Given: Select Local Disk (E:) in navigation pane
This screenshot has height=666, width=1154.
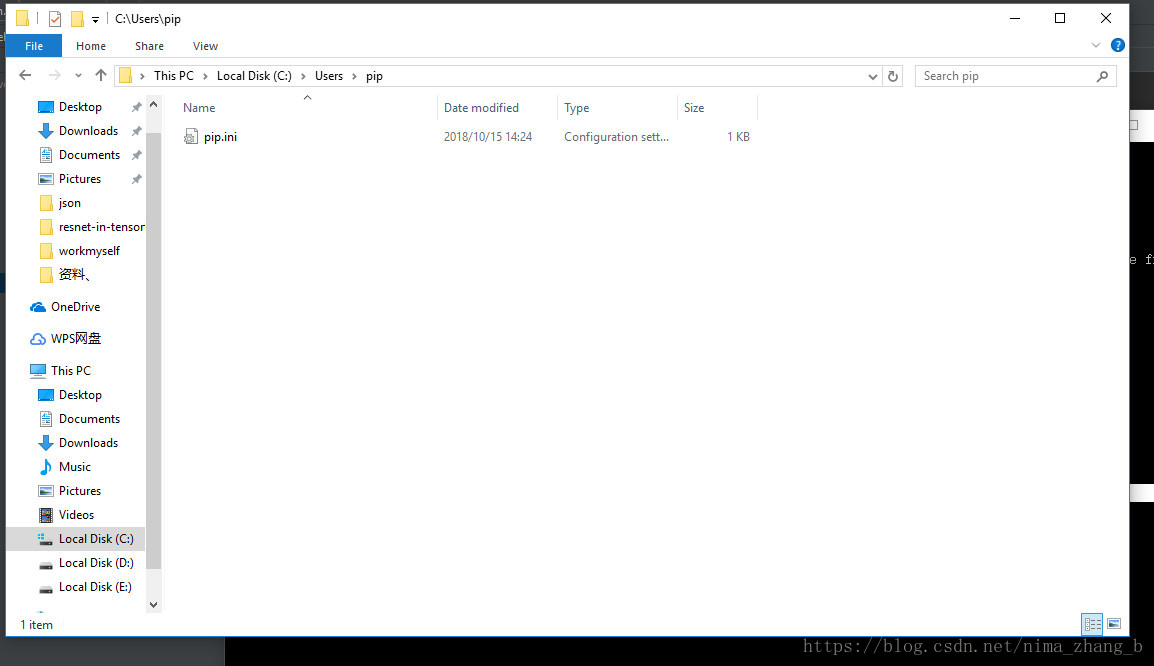Looking at the screenshot, I should click(x=95, y=587).
